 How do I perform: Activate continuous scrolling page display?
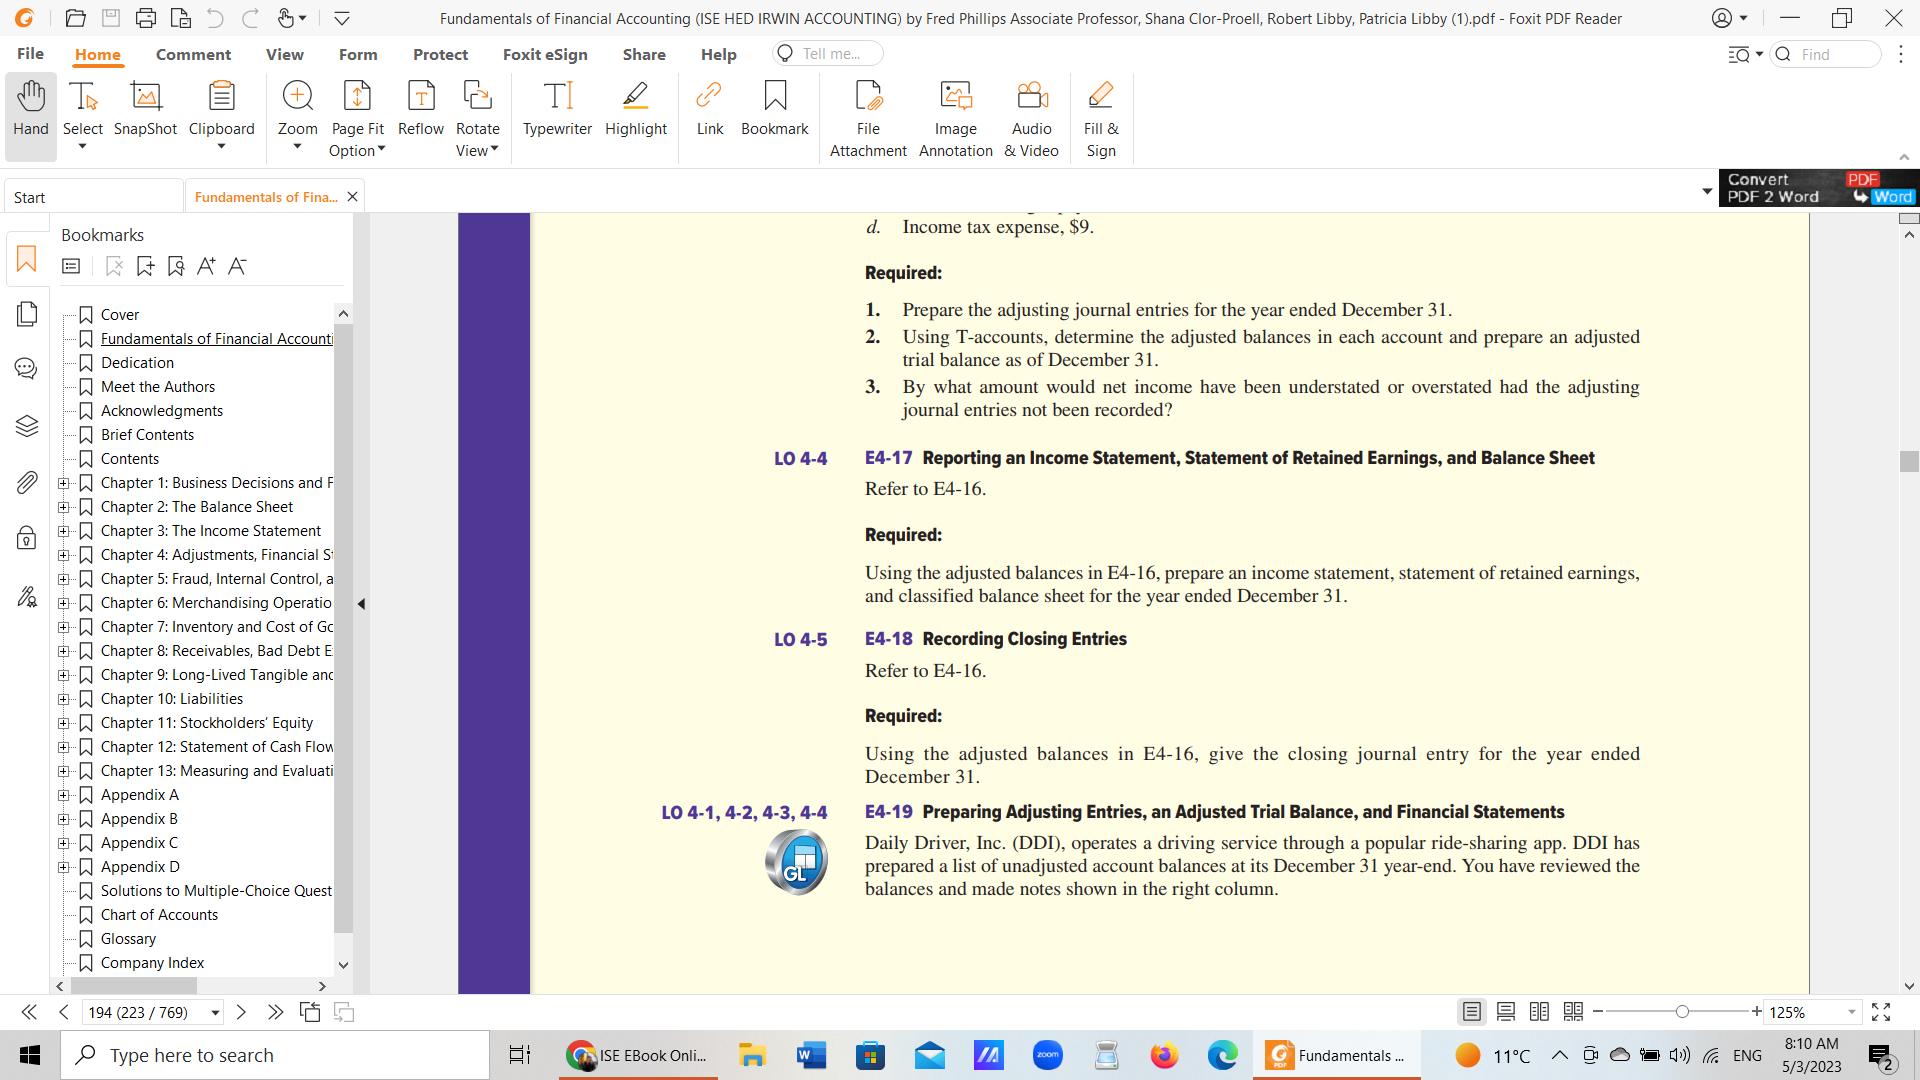click(1506, 1012)
